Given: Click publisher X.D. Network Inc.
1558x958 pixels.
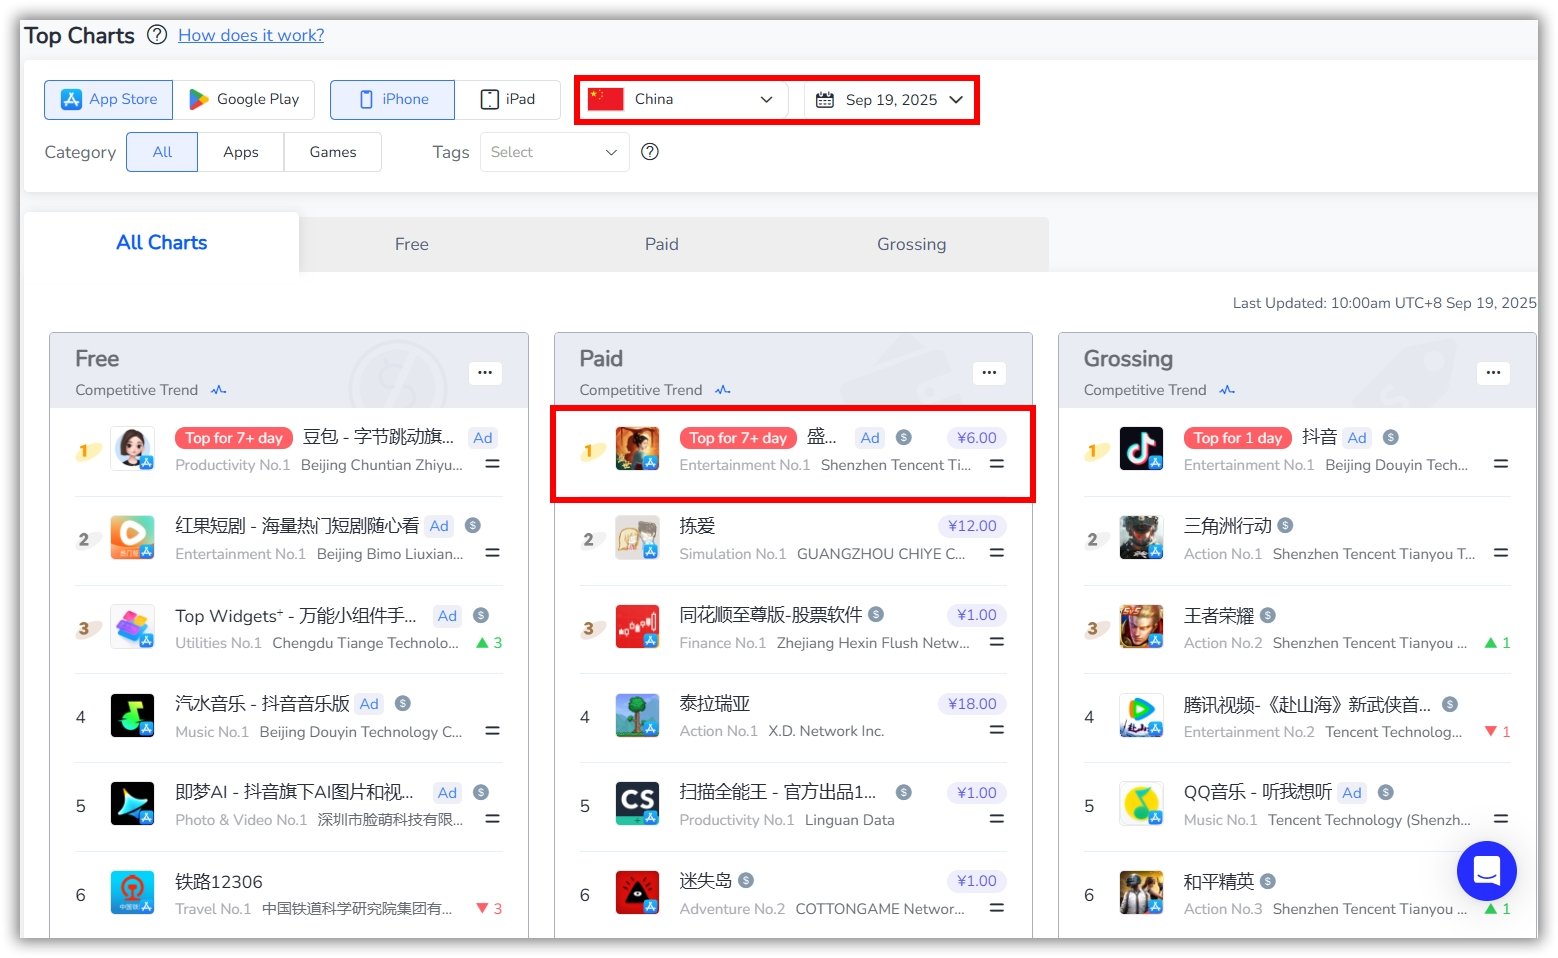Looking at the screenshot, I should click(x=826, y=731).
